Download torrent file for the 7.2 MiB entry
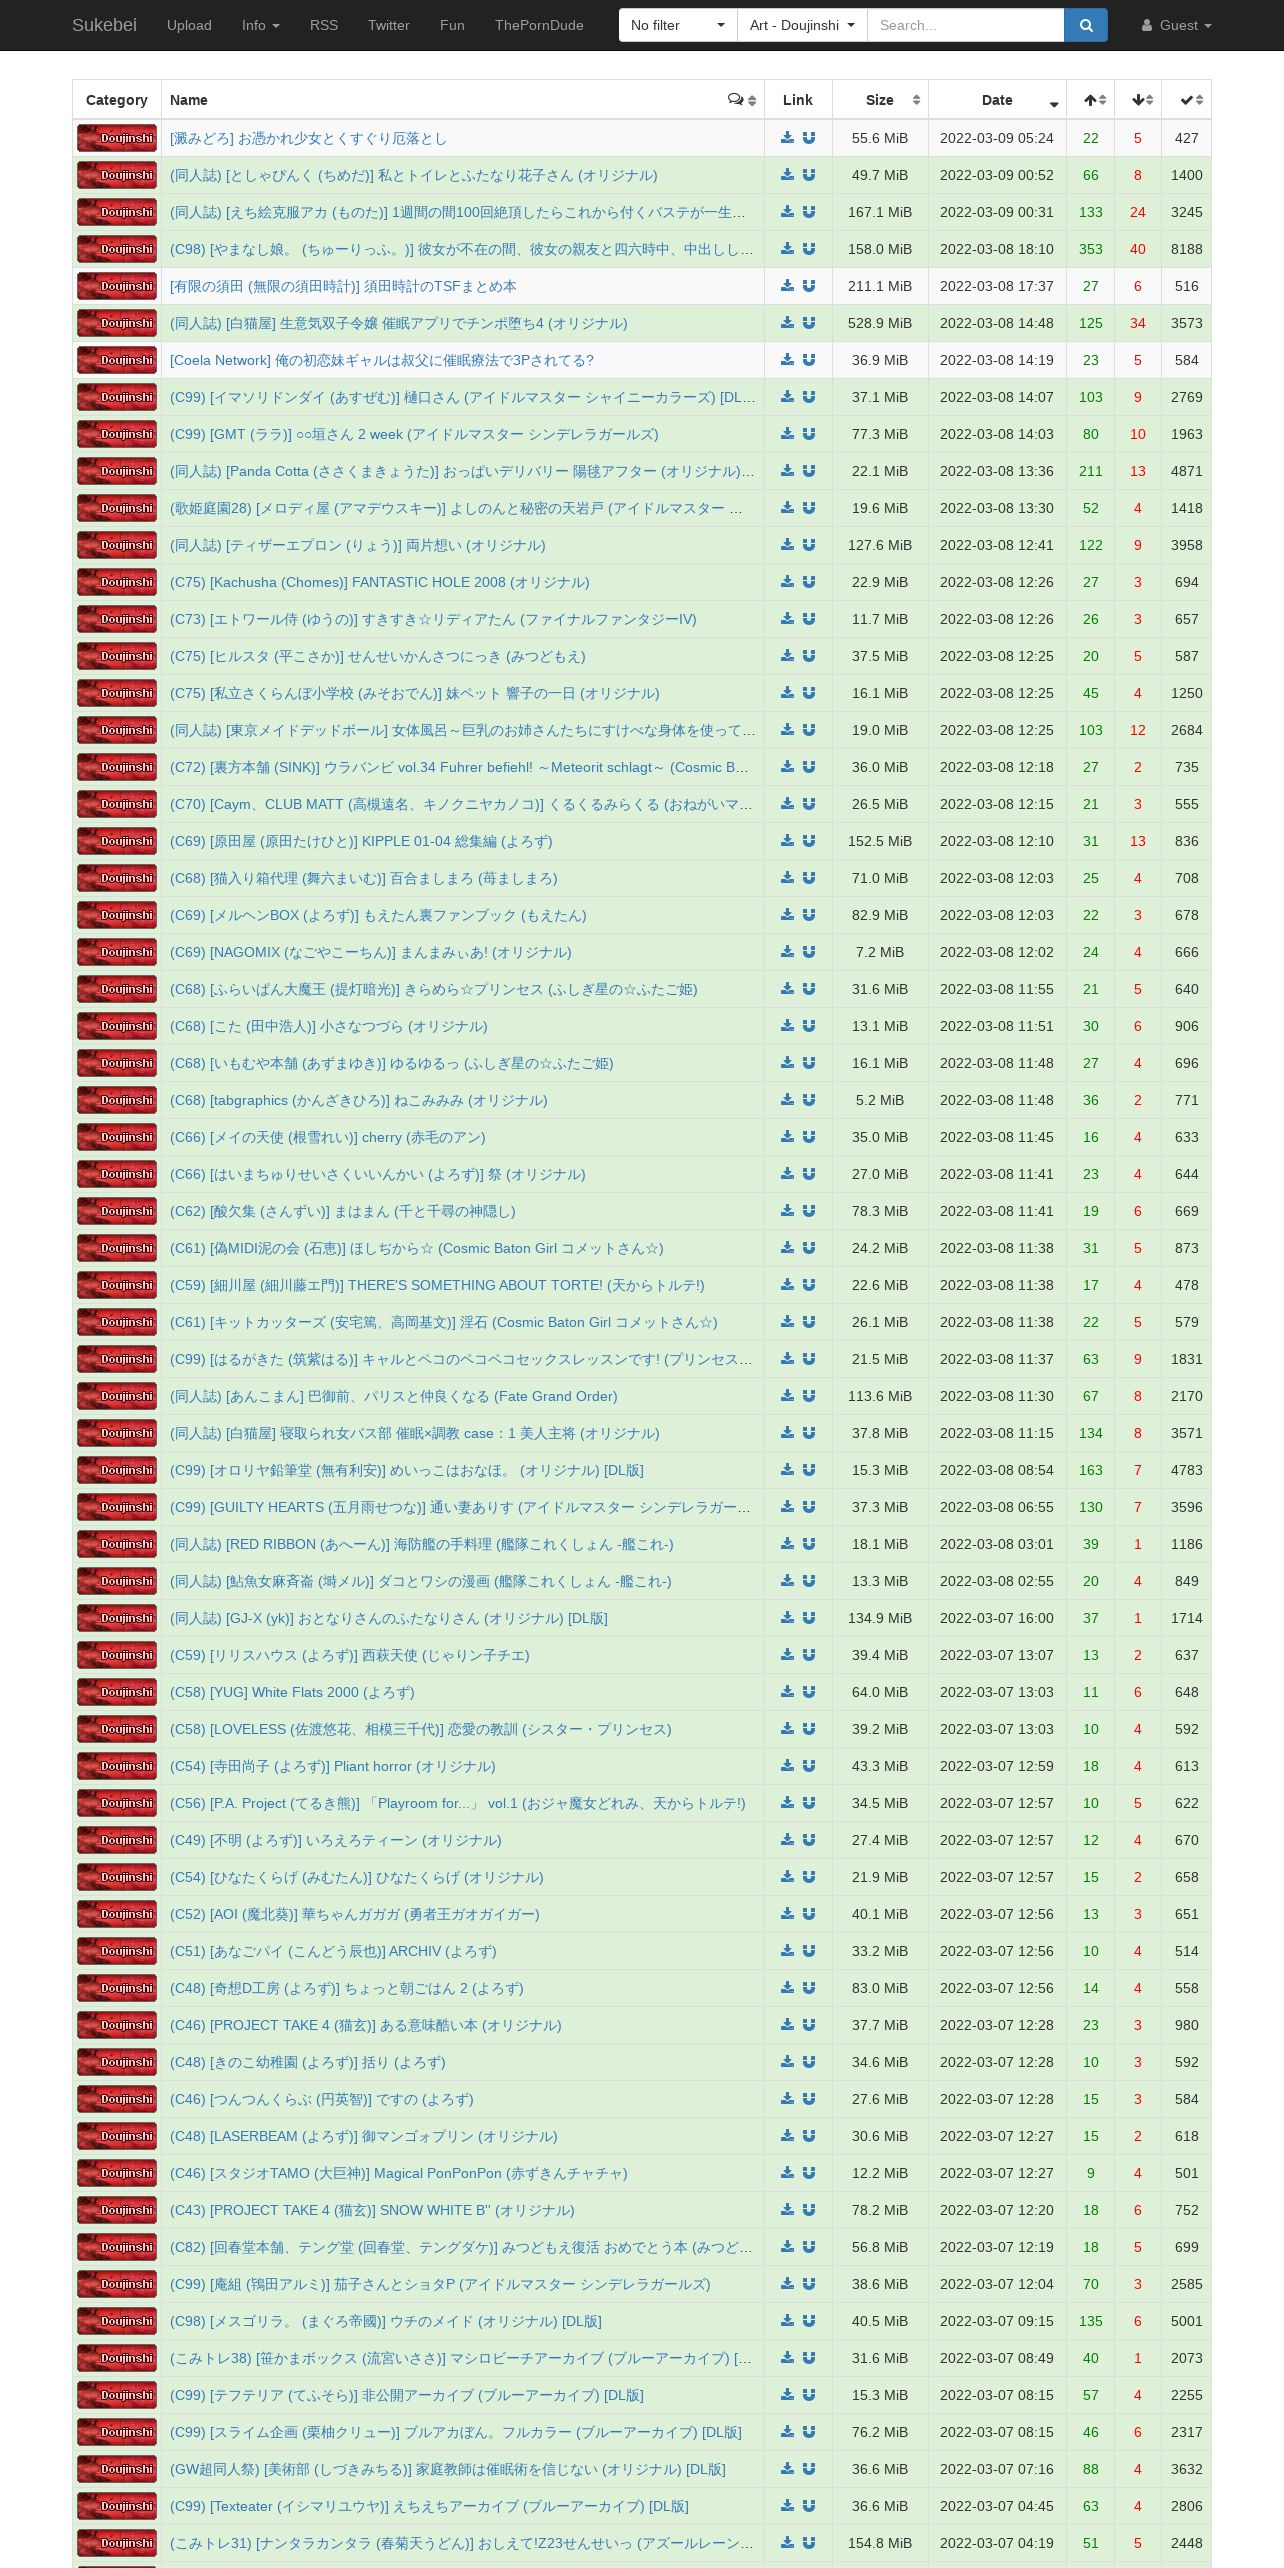Viewport: 1284px width, 2568px height. pyautogui.click(x=787, y=952)
